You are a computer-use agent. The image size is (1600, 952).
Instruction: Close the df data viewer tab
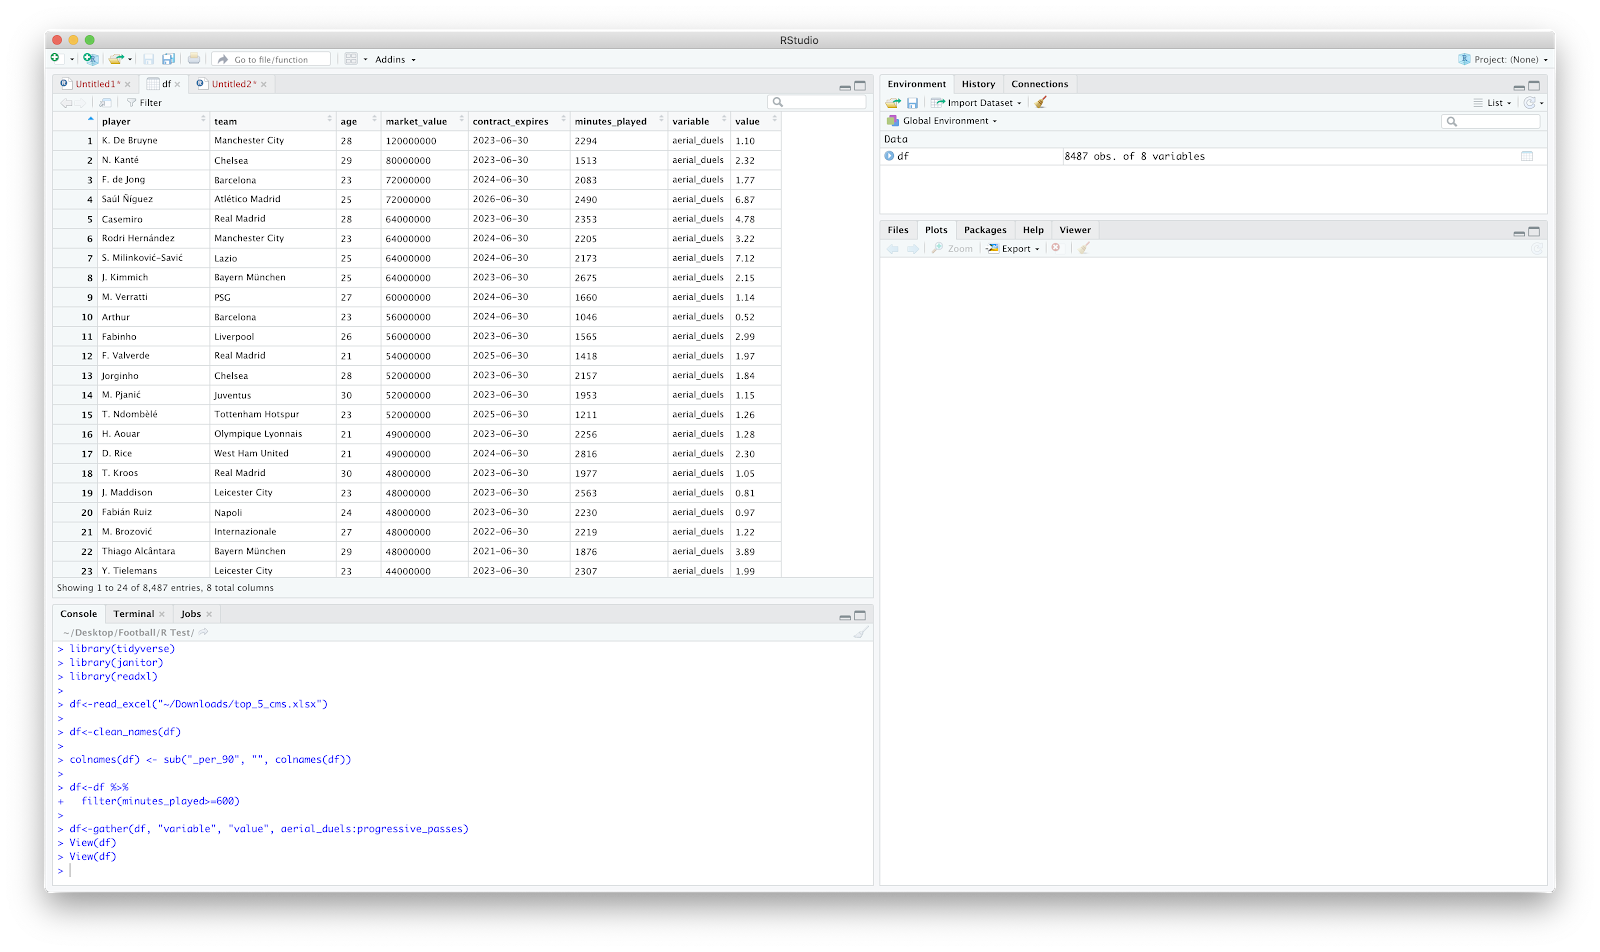(x=178, y=84)
